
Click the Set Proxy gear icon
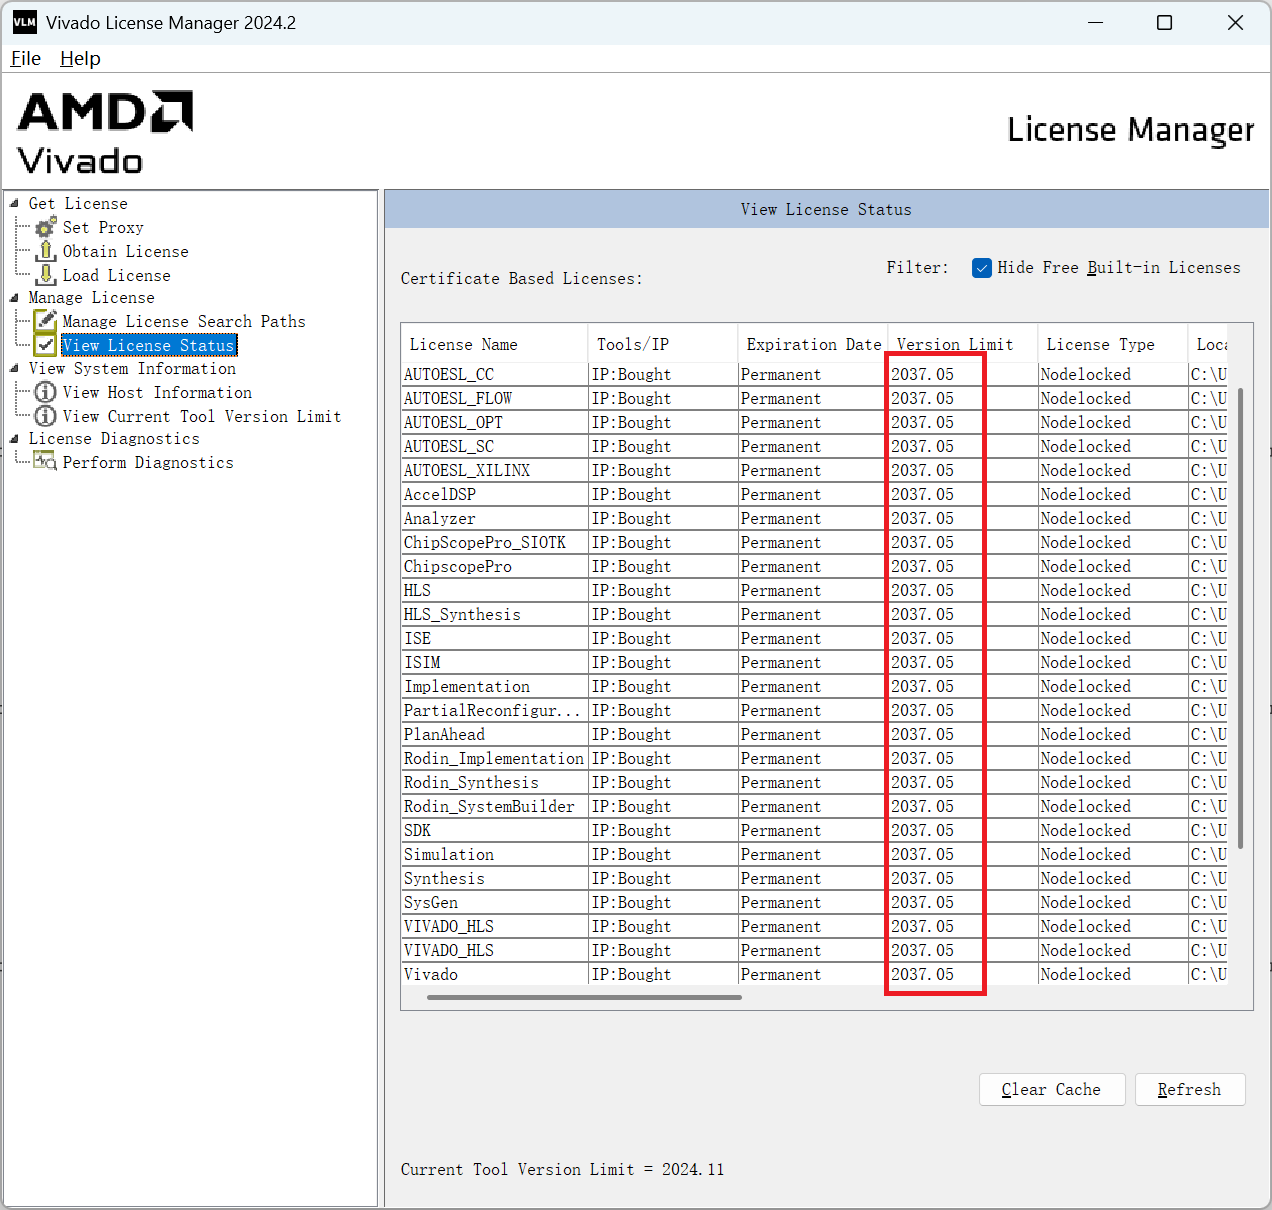click(45, 228)
